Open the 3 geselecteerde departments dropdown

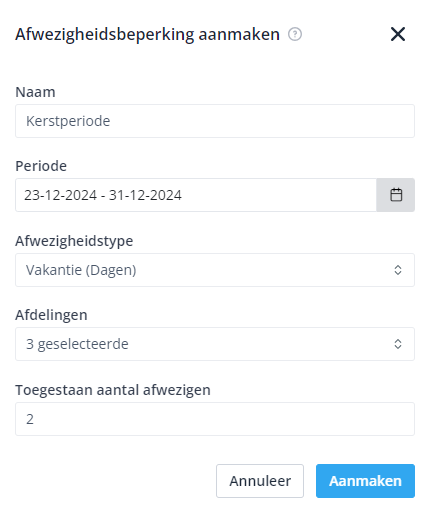tap(215, 344)
